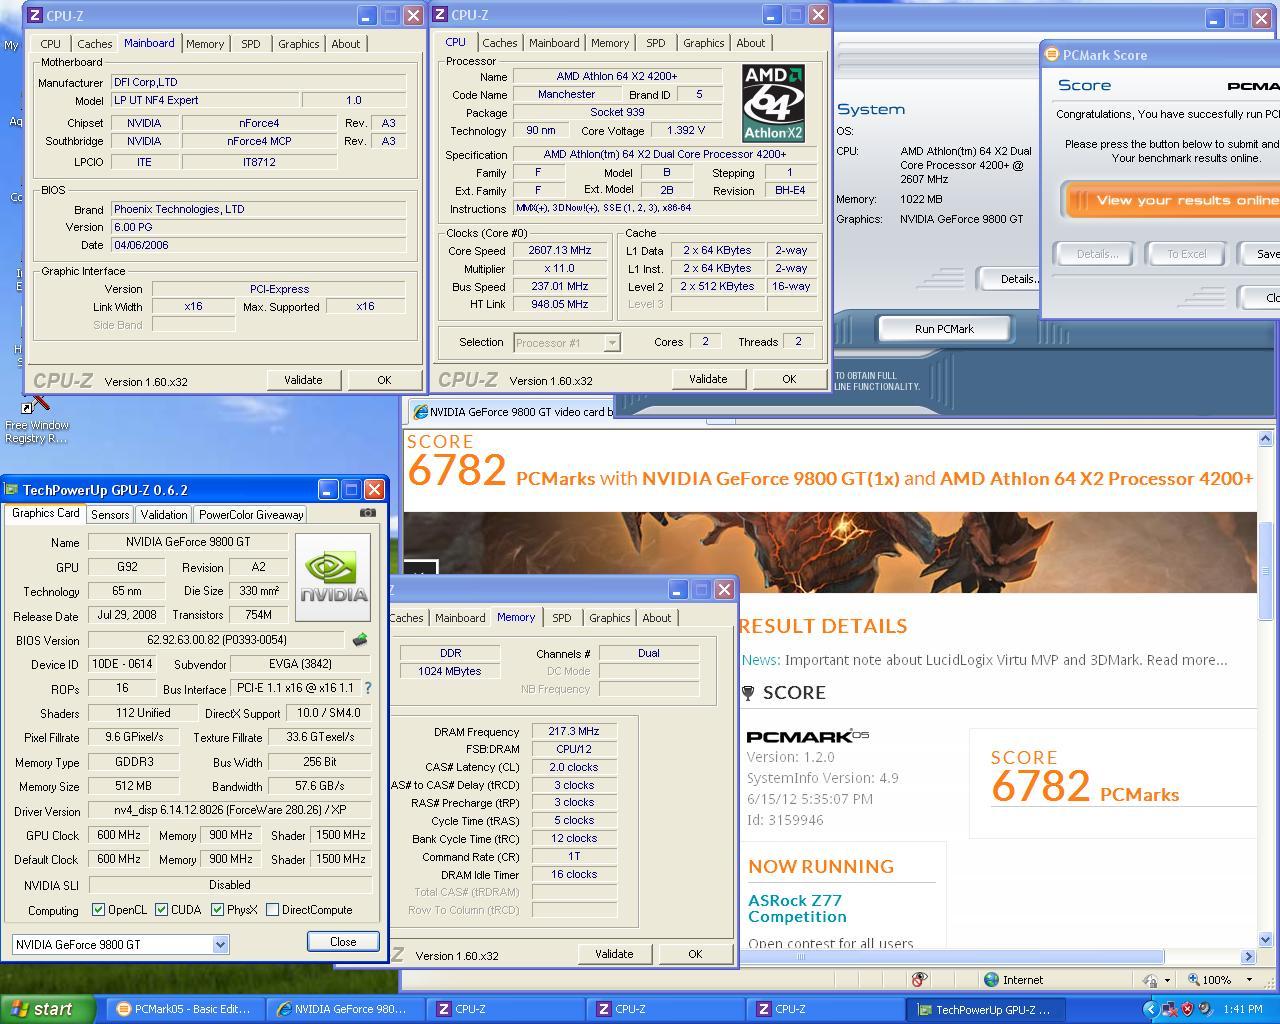Click the browser vertical scrollbar up arrow

click(1265, 438)
